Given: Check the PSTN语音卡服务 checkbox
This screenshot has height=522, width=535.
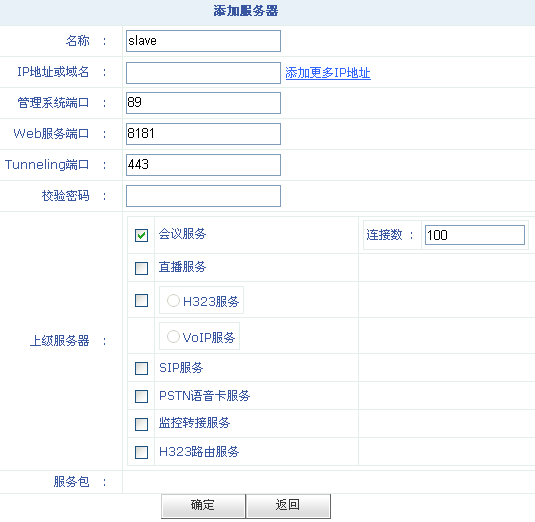Looking at the screenshot, I should (141, 396).
